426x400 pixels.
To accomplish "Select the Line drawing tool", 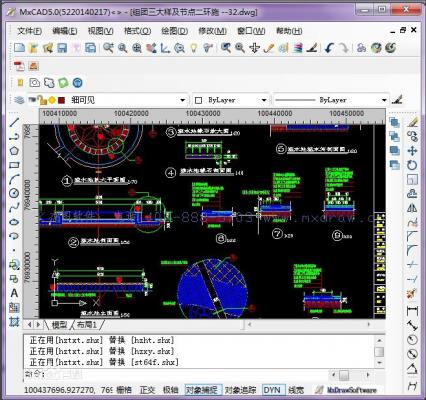I will point(14,122).
